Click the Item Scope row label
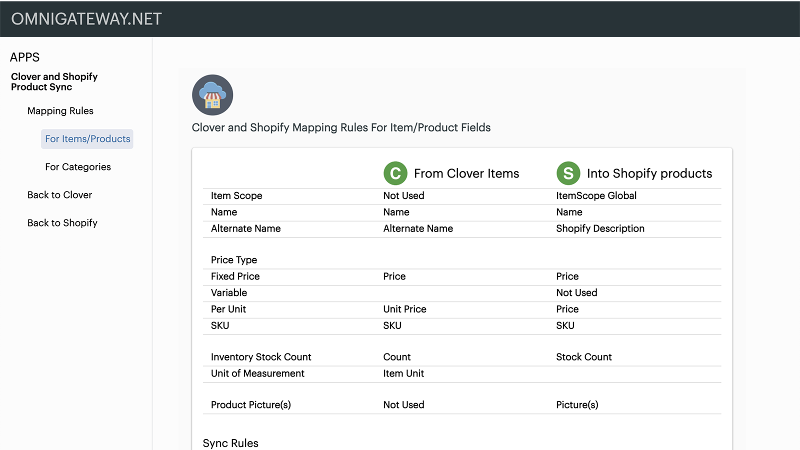Viewport: 800px width, 450px height. pos(236,196)
